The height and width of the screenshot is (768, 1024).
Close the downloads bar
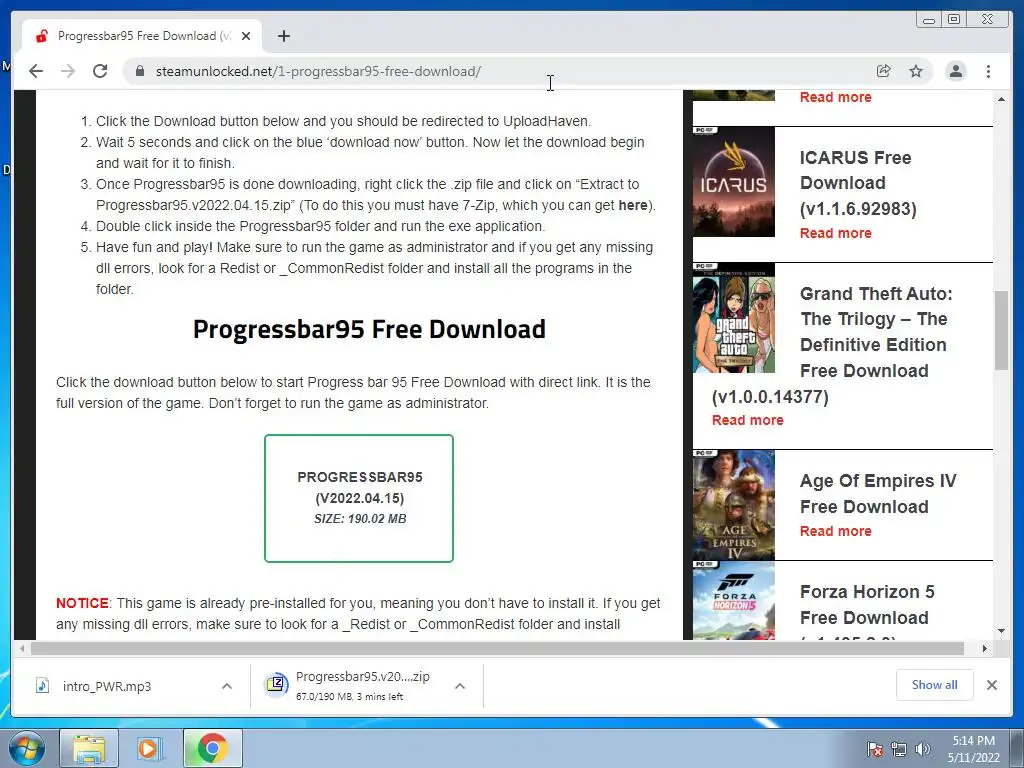[x=991, y=685]
